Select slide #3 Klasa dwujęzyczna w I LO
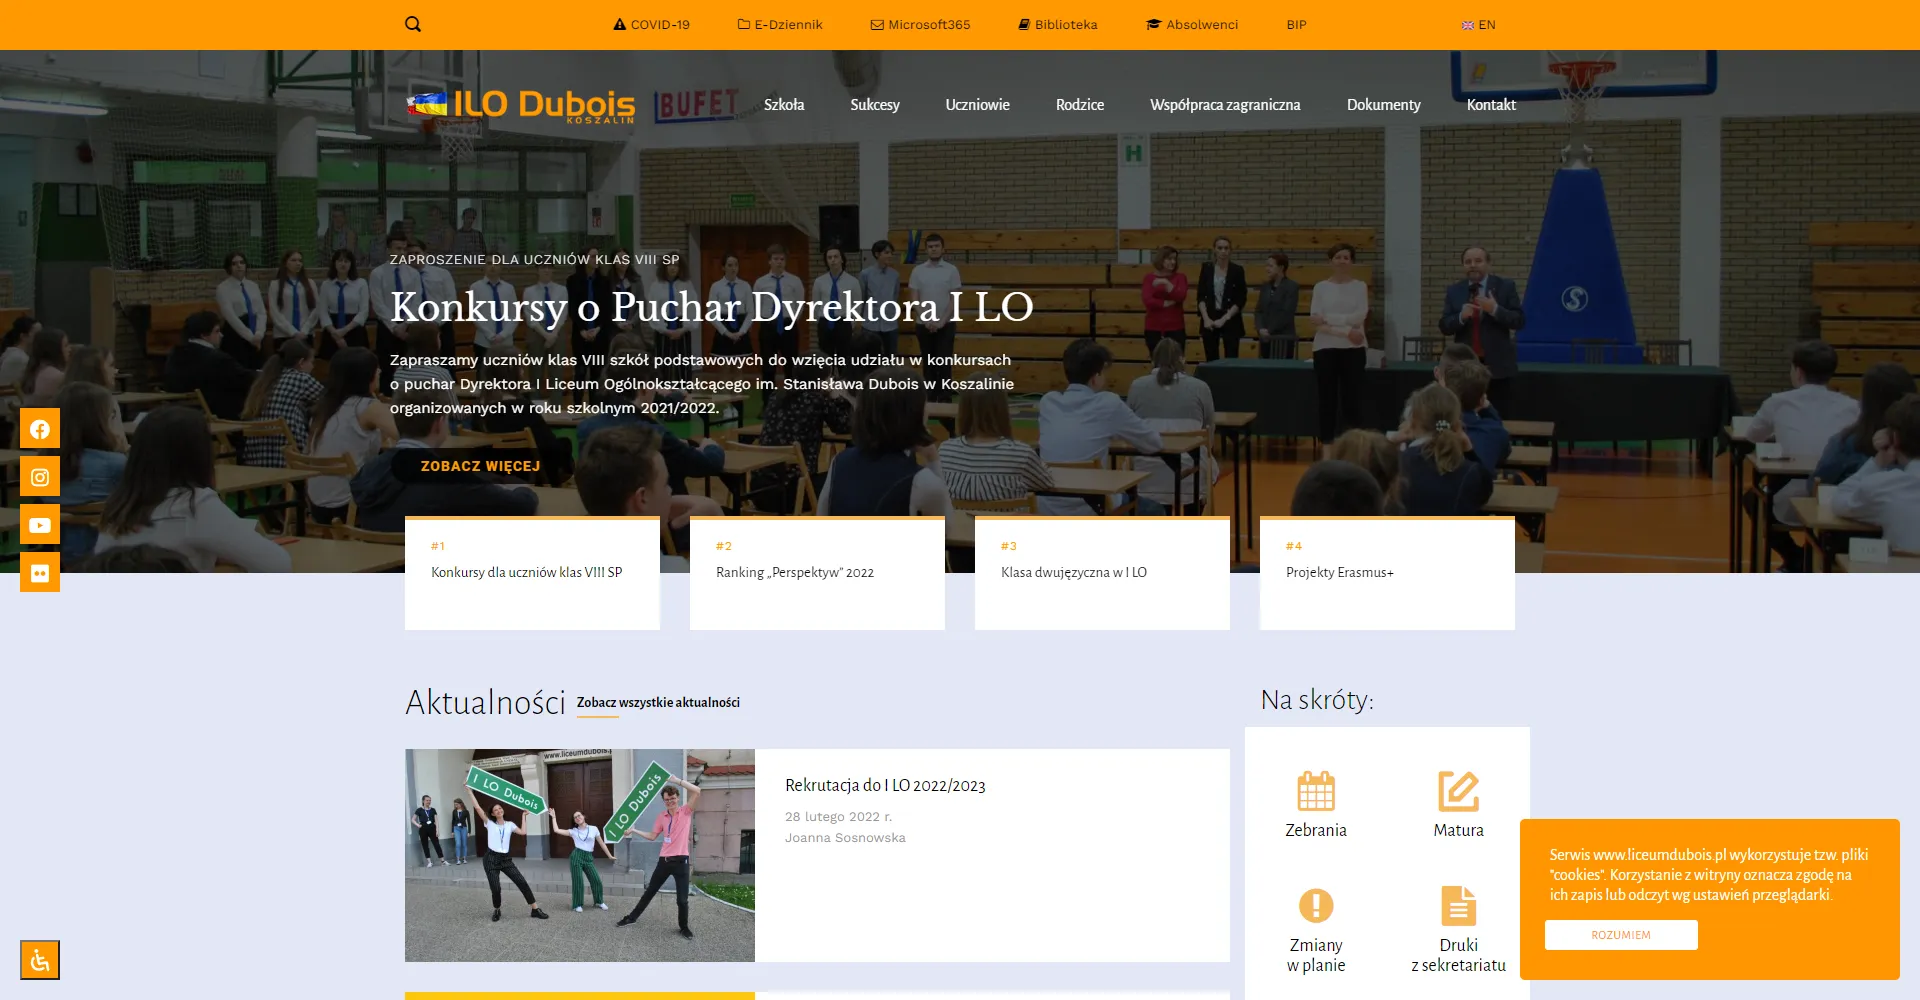Viewport: 1920px width, 1000px height. tap(1102, 573)
